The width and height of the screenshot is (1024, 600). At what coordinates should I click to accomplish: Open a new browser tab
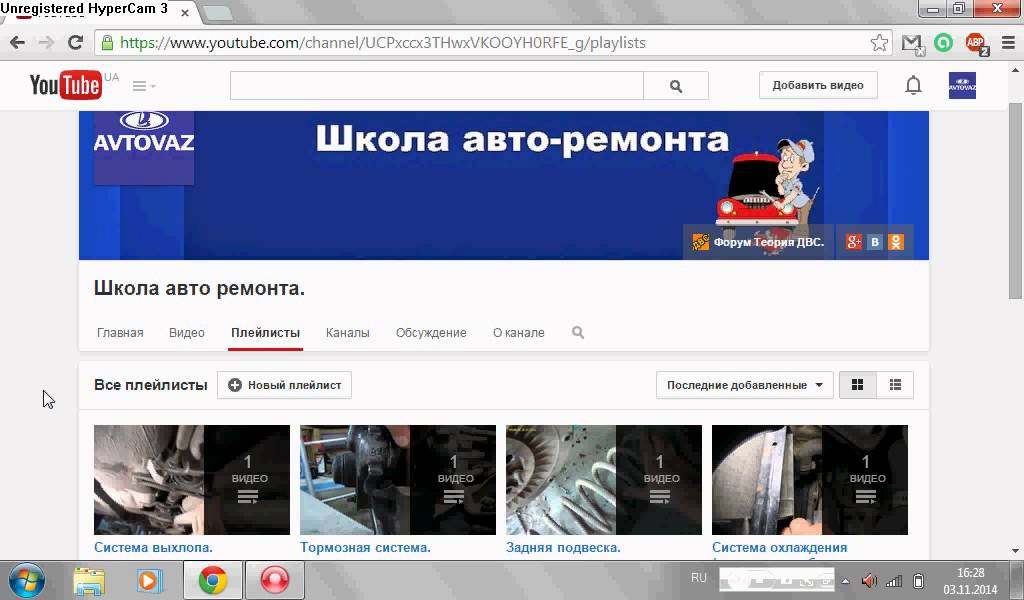tap(217, 13)
